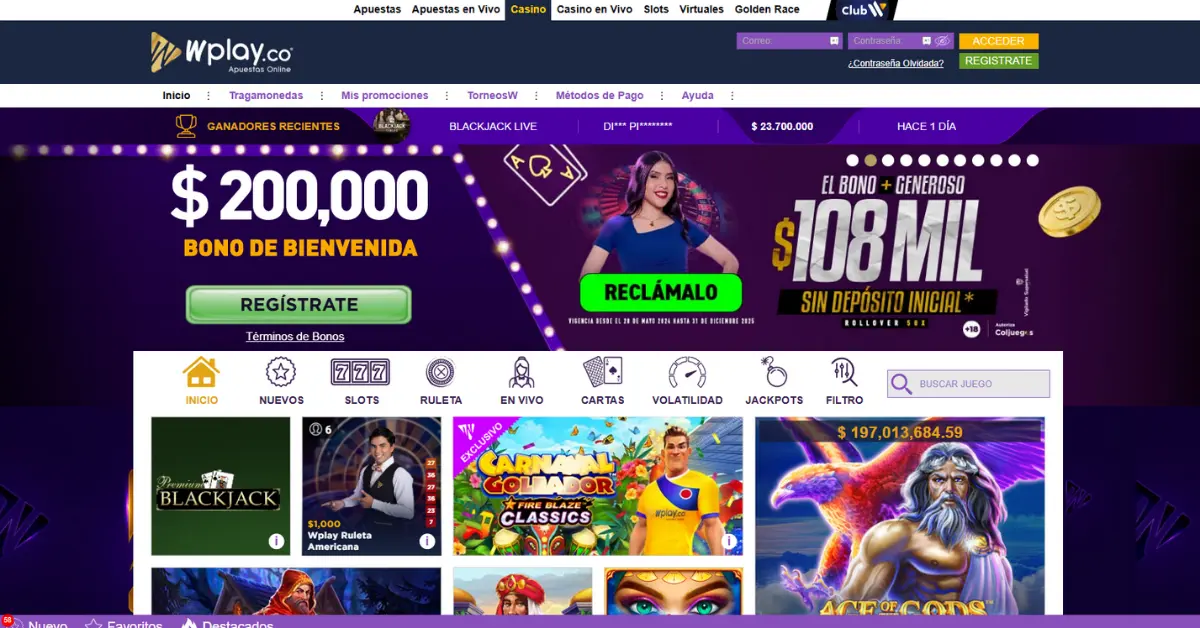Expand the Mis promociones submenu dots

pyautogui.click(x=447, y=96)
